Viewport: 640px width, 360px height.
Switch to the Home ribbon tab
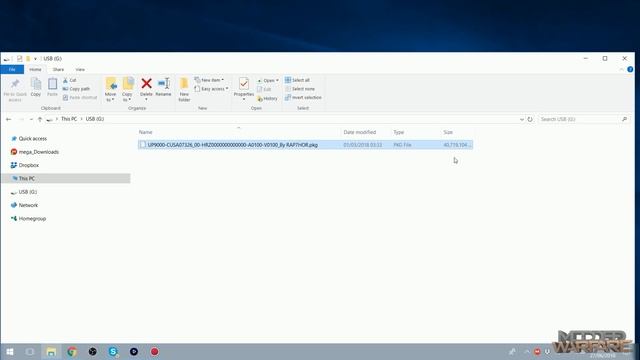[x=35, y=70]
